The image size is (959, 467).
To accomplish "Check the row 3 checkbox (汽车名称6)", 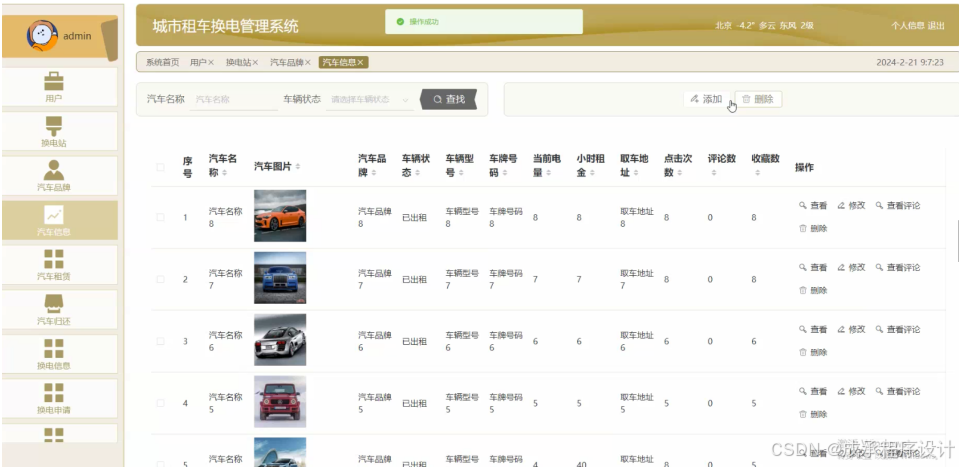I will [x=160, y=341].
